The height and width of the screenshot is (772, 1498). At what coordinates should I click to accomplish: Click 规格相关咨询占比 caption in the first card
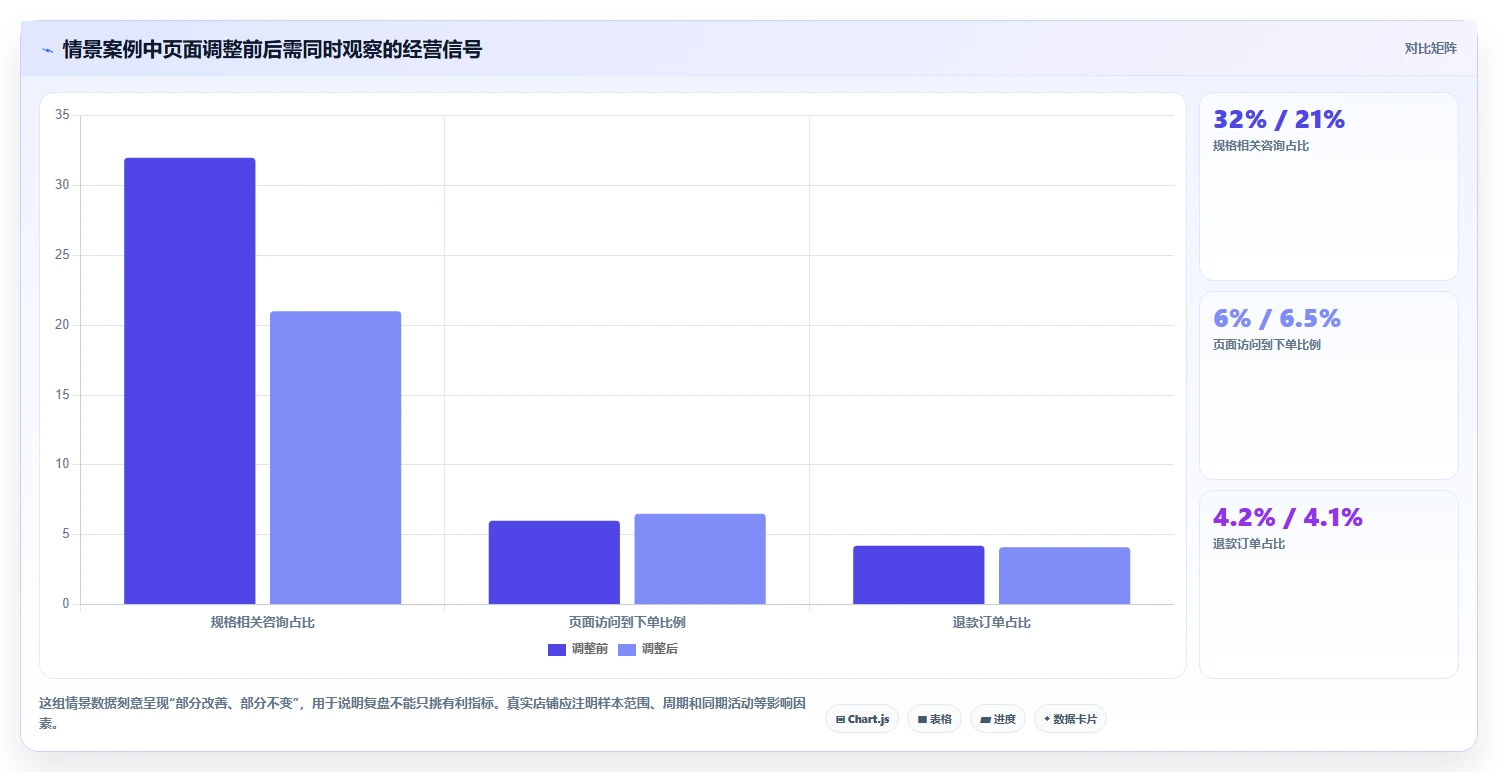pyautogui.click(x=1261, y=146)
